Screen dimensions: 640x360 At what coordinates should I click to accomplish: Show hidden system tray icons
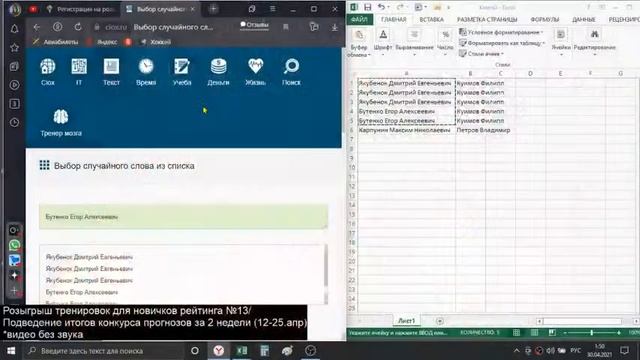pyautogui.click(x=516, y=351)
